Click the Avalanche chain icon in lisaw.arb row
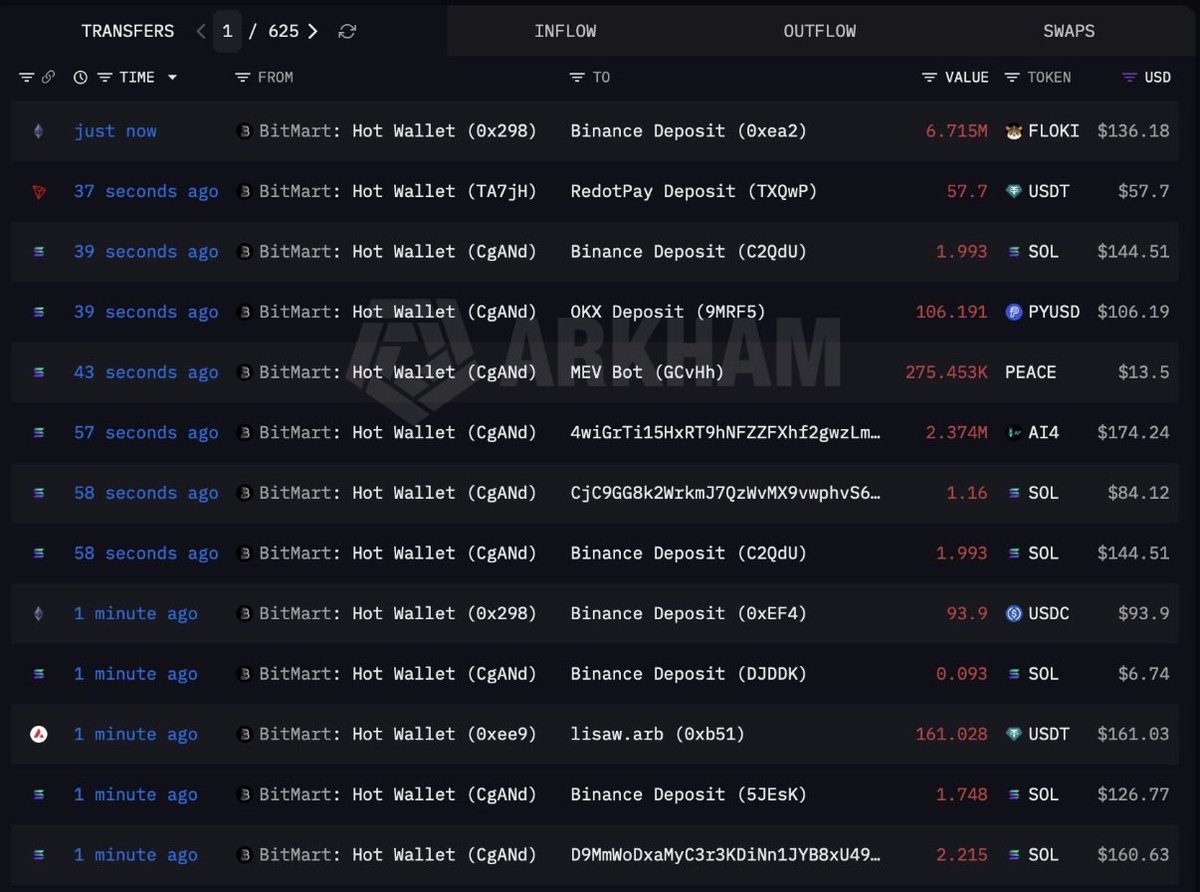The width and height of the screenshot is (1200, 892). 38,734
